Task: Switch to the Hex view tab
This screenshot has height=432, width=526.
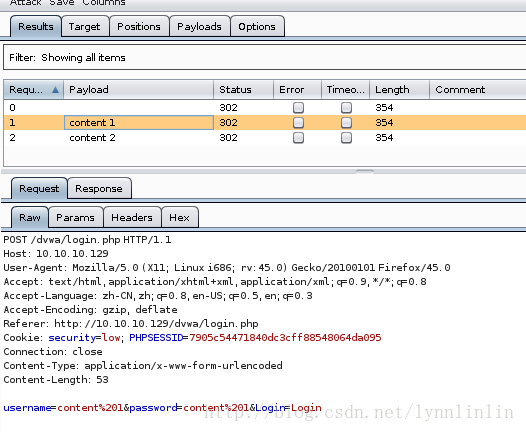Action: pyautogui.click(x=179, y=217)
